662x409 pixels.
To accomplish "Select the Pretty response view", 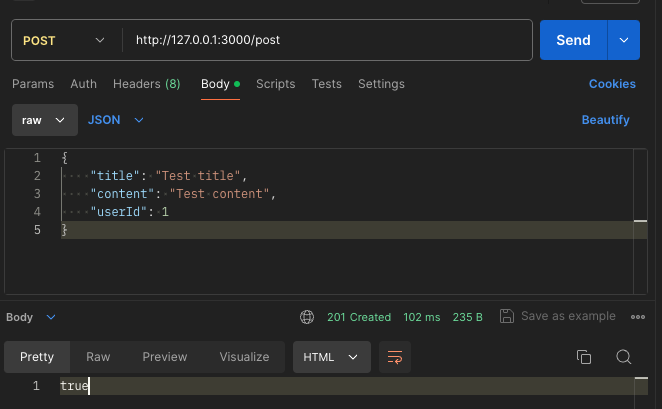I will click(37, 357).
